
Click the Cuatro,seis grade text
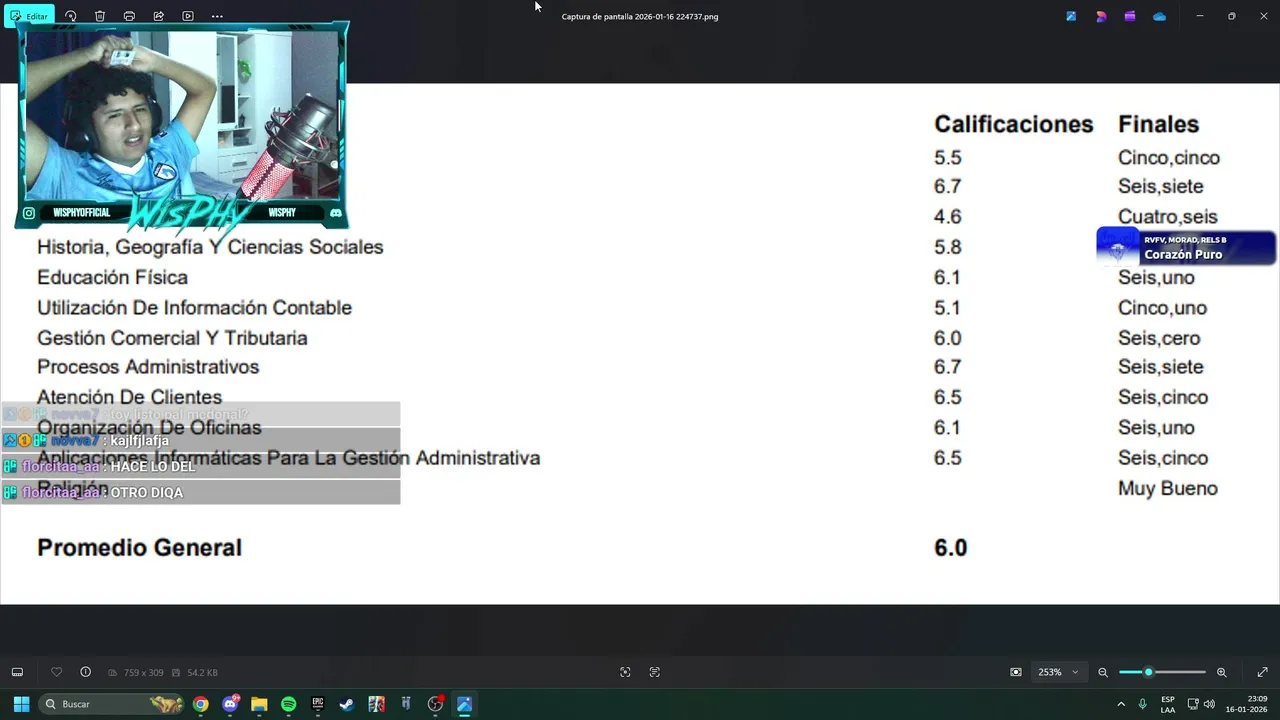tap(1167, 217)
